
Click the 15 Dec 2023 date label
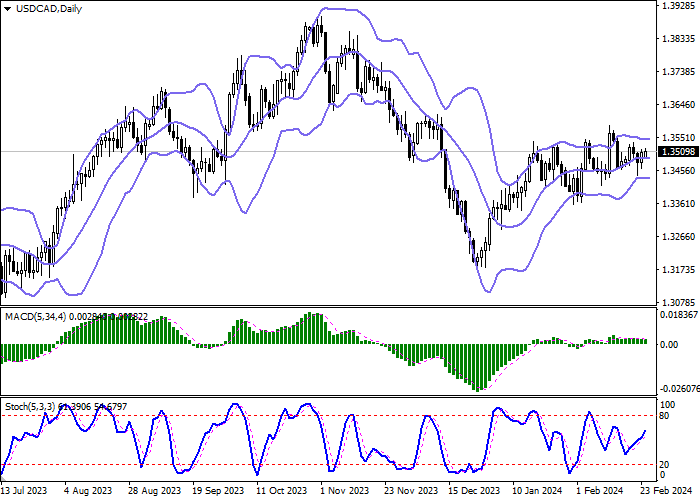pos(475,491)
